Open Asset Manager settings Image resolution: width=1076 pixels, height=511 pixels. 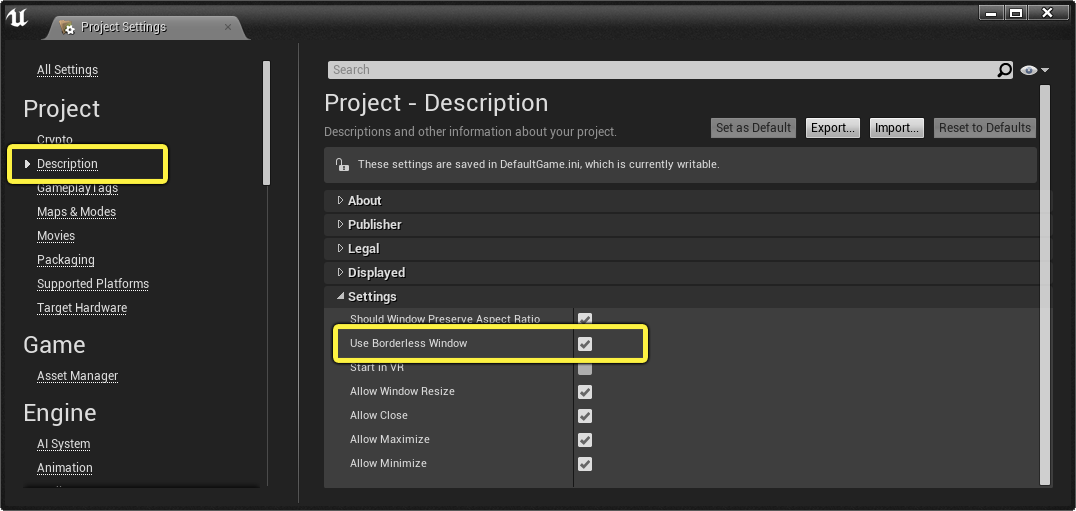[78, 376]
